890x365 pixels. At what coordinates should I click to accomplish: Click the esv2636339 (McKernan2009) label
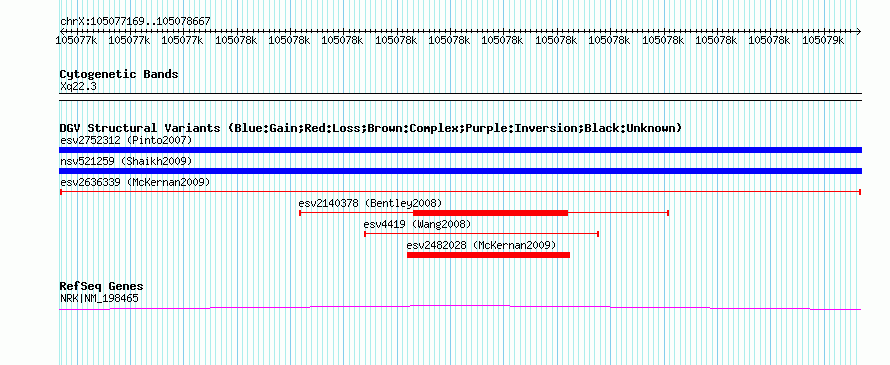(135, 183)
